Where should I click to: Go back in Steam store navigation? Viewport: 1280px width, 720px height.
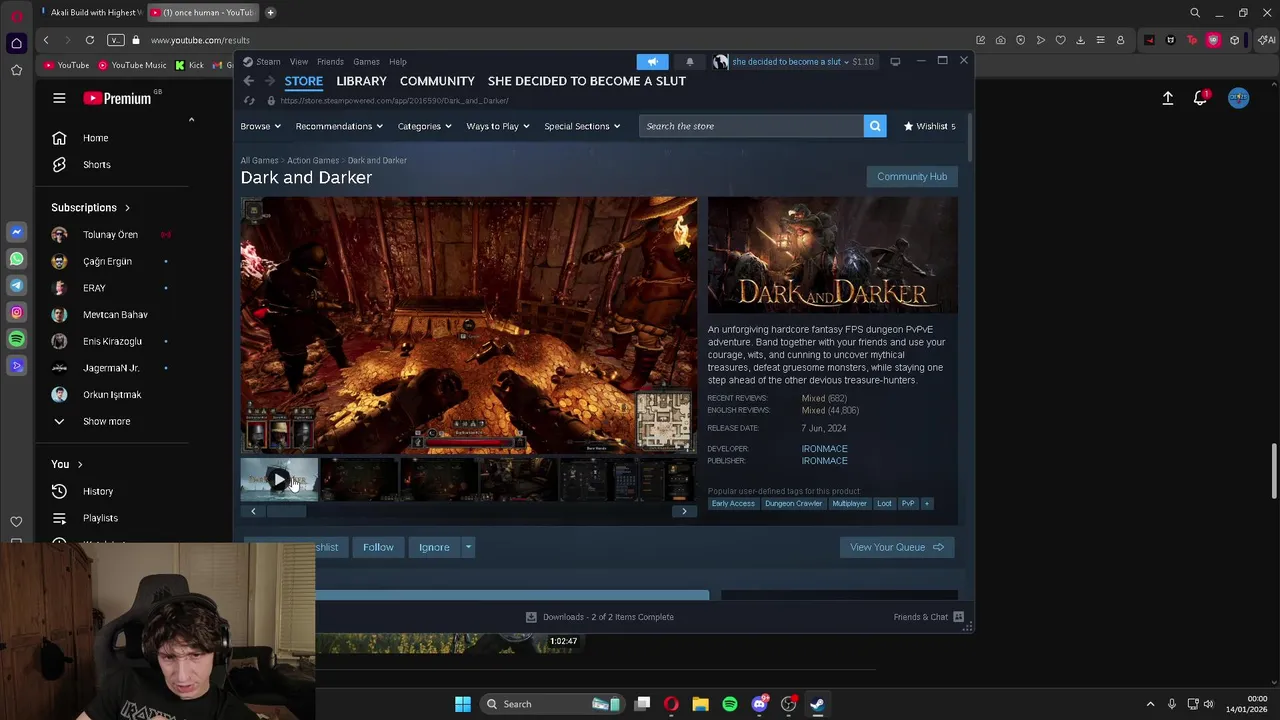[249, 81]
